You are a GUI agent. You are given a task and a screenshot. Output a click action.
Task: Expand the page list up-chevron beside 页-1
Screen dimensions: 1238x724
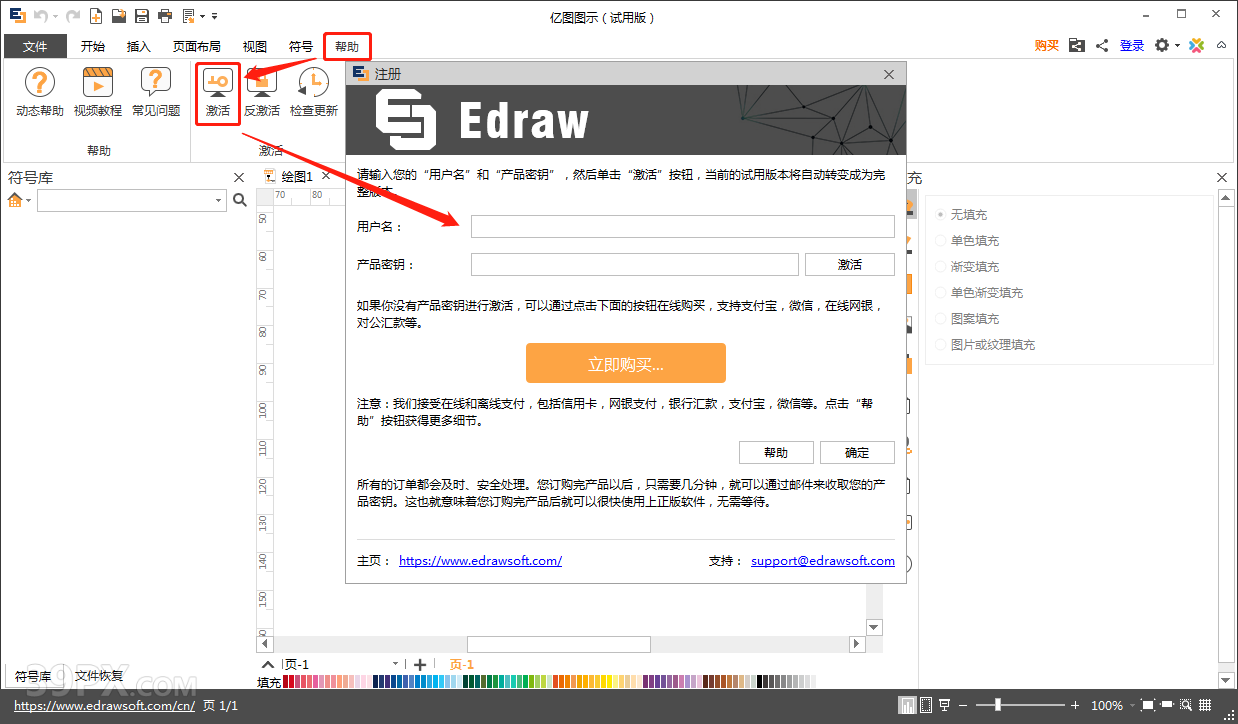point(267,664)
